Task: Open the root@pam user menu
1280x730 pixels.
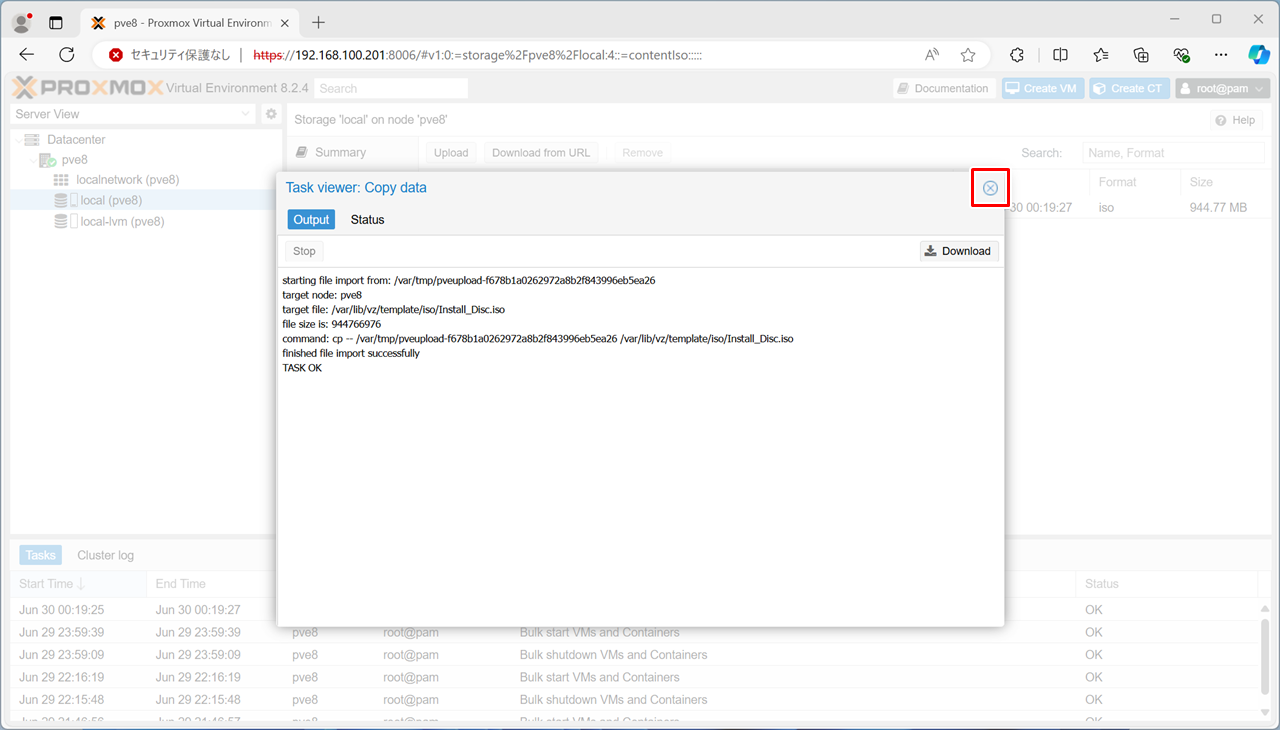Action: click(1221, 88)
